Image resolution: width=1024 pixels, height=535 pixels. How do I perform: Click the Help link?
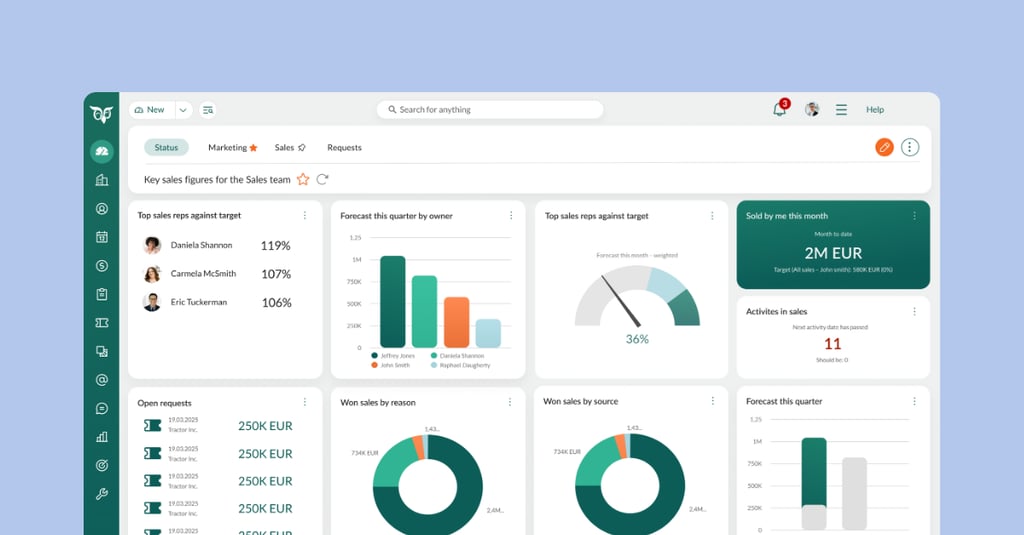(875, 110)
